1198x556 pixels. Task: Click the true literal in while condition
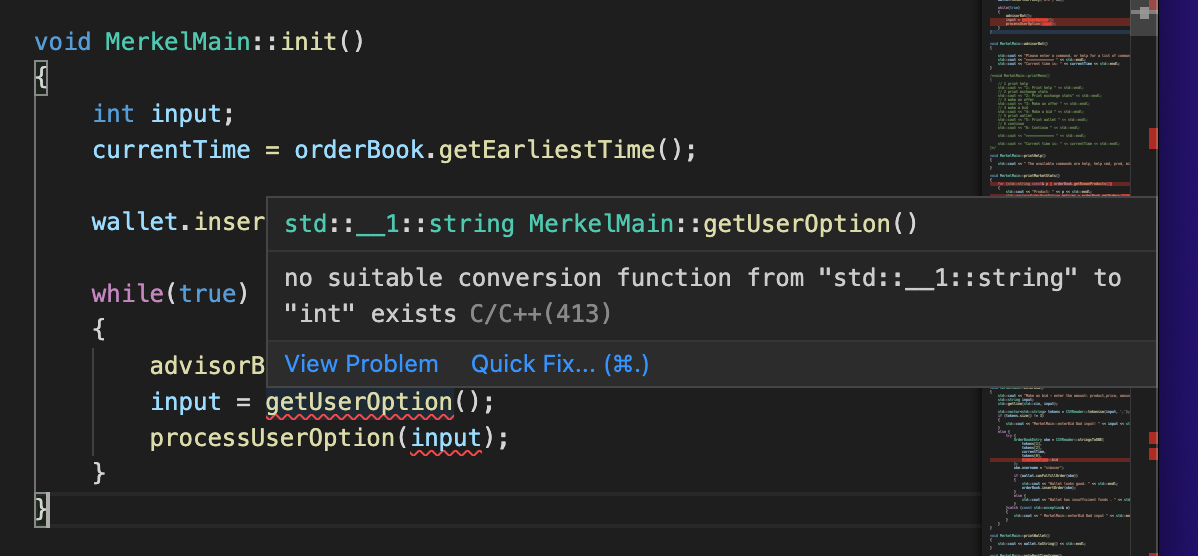[207, 293]
